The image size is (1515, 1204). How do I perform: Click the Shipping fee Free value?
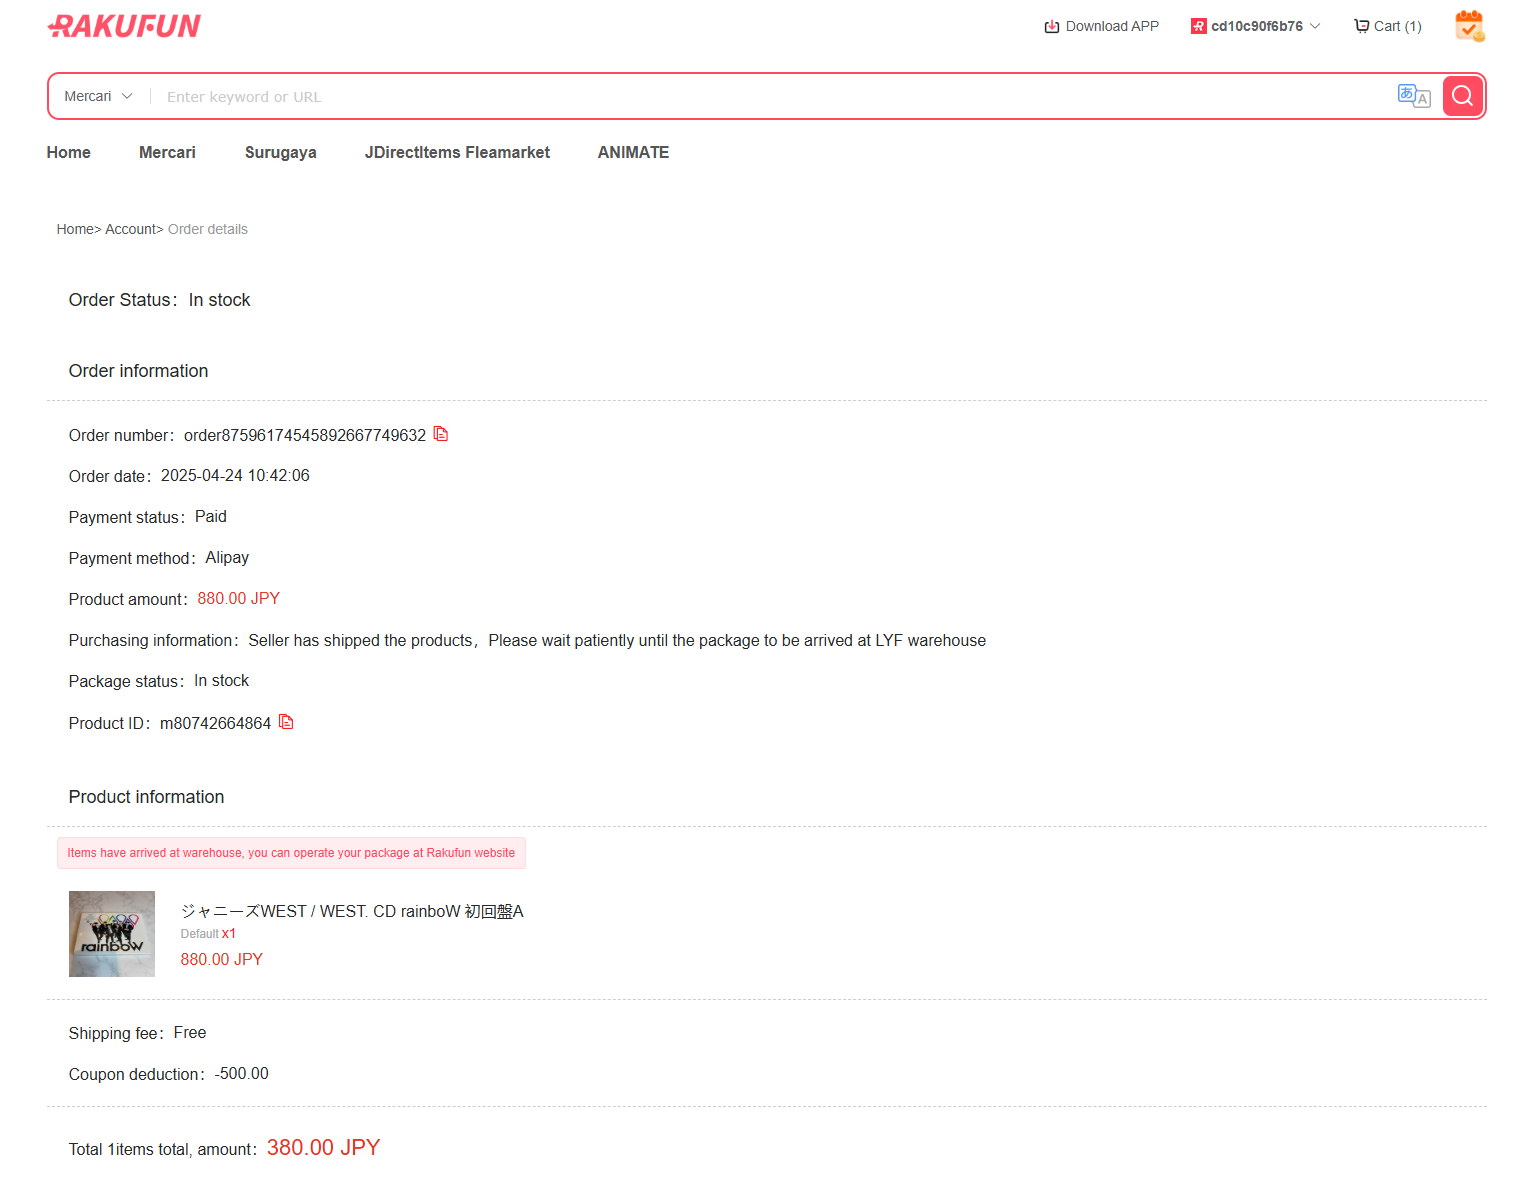(190, 1033)
